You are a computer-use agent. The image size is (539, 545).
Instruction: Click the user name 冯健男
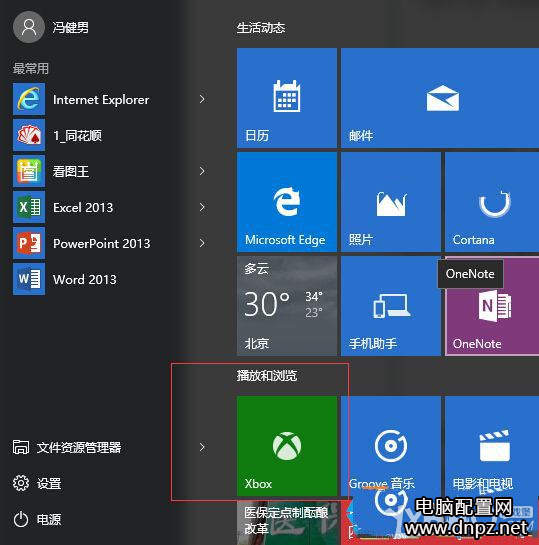pyautogui.click(x=71, y=27)
